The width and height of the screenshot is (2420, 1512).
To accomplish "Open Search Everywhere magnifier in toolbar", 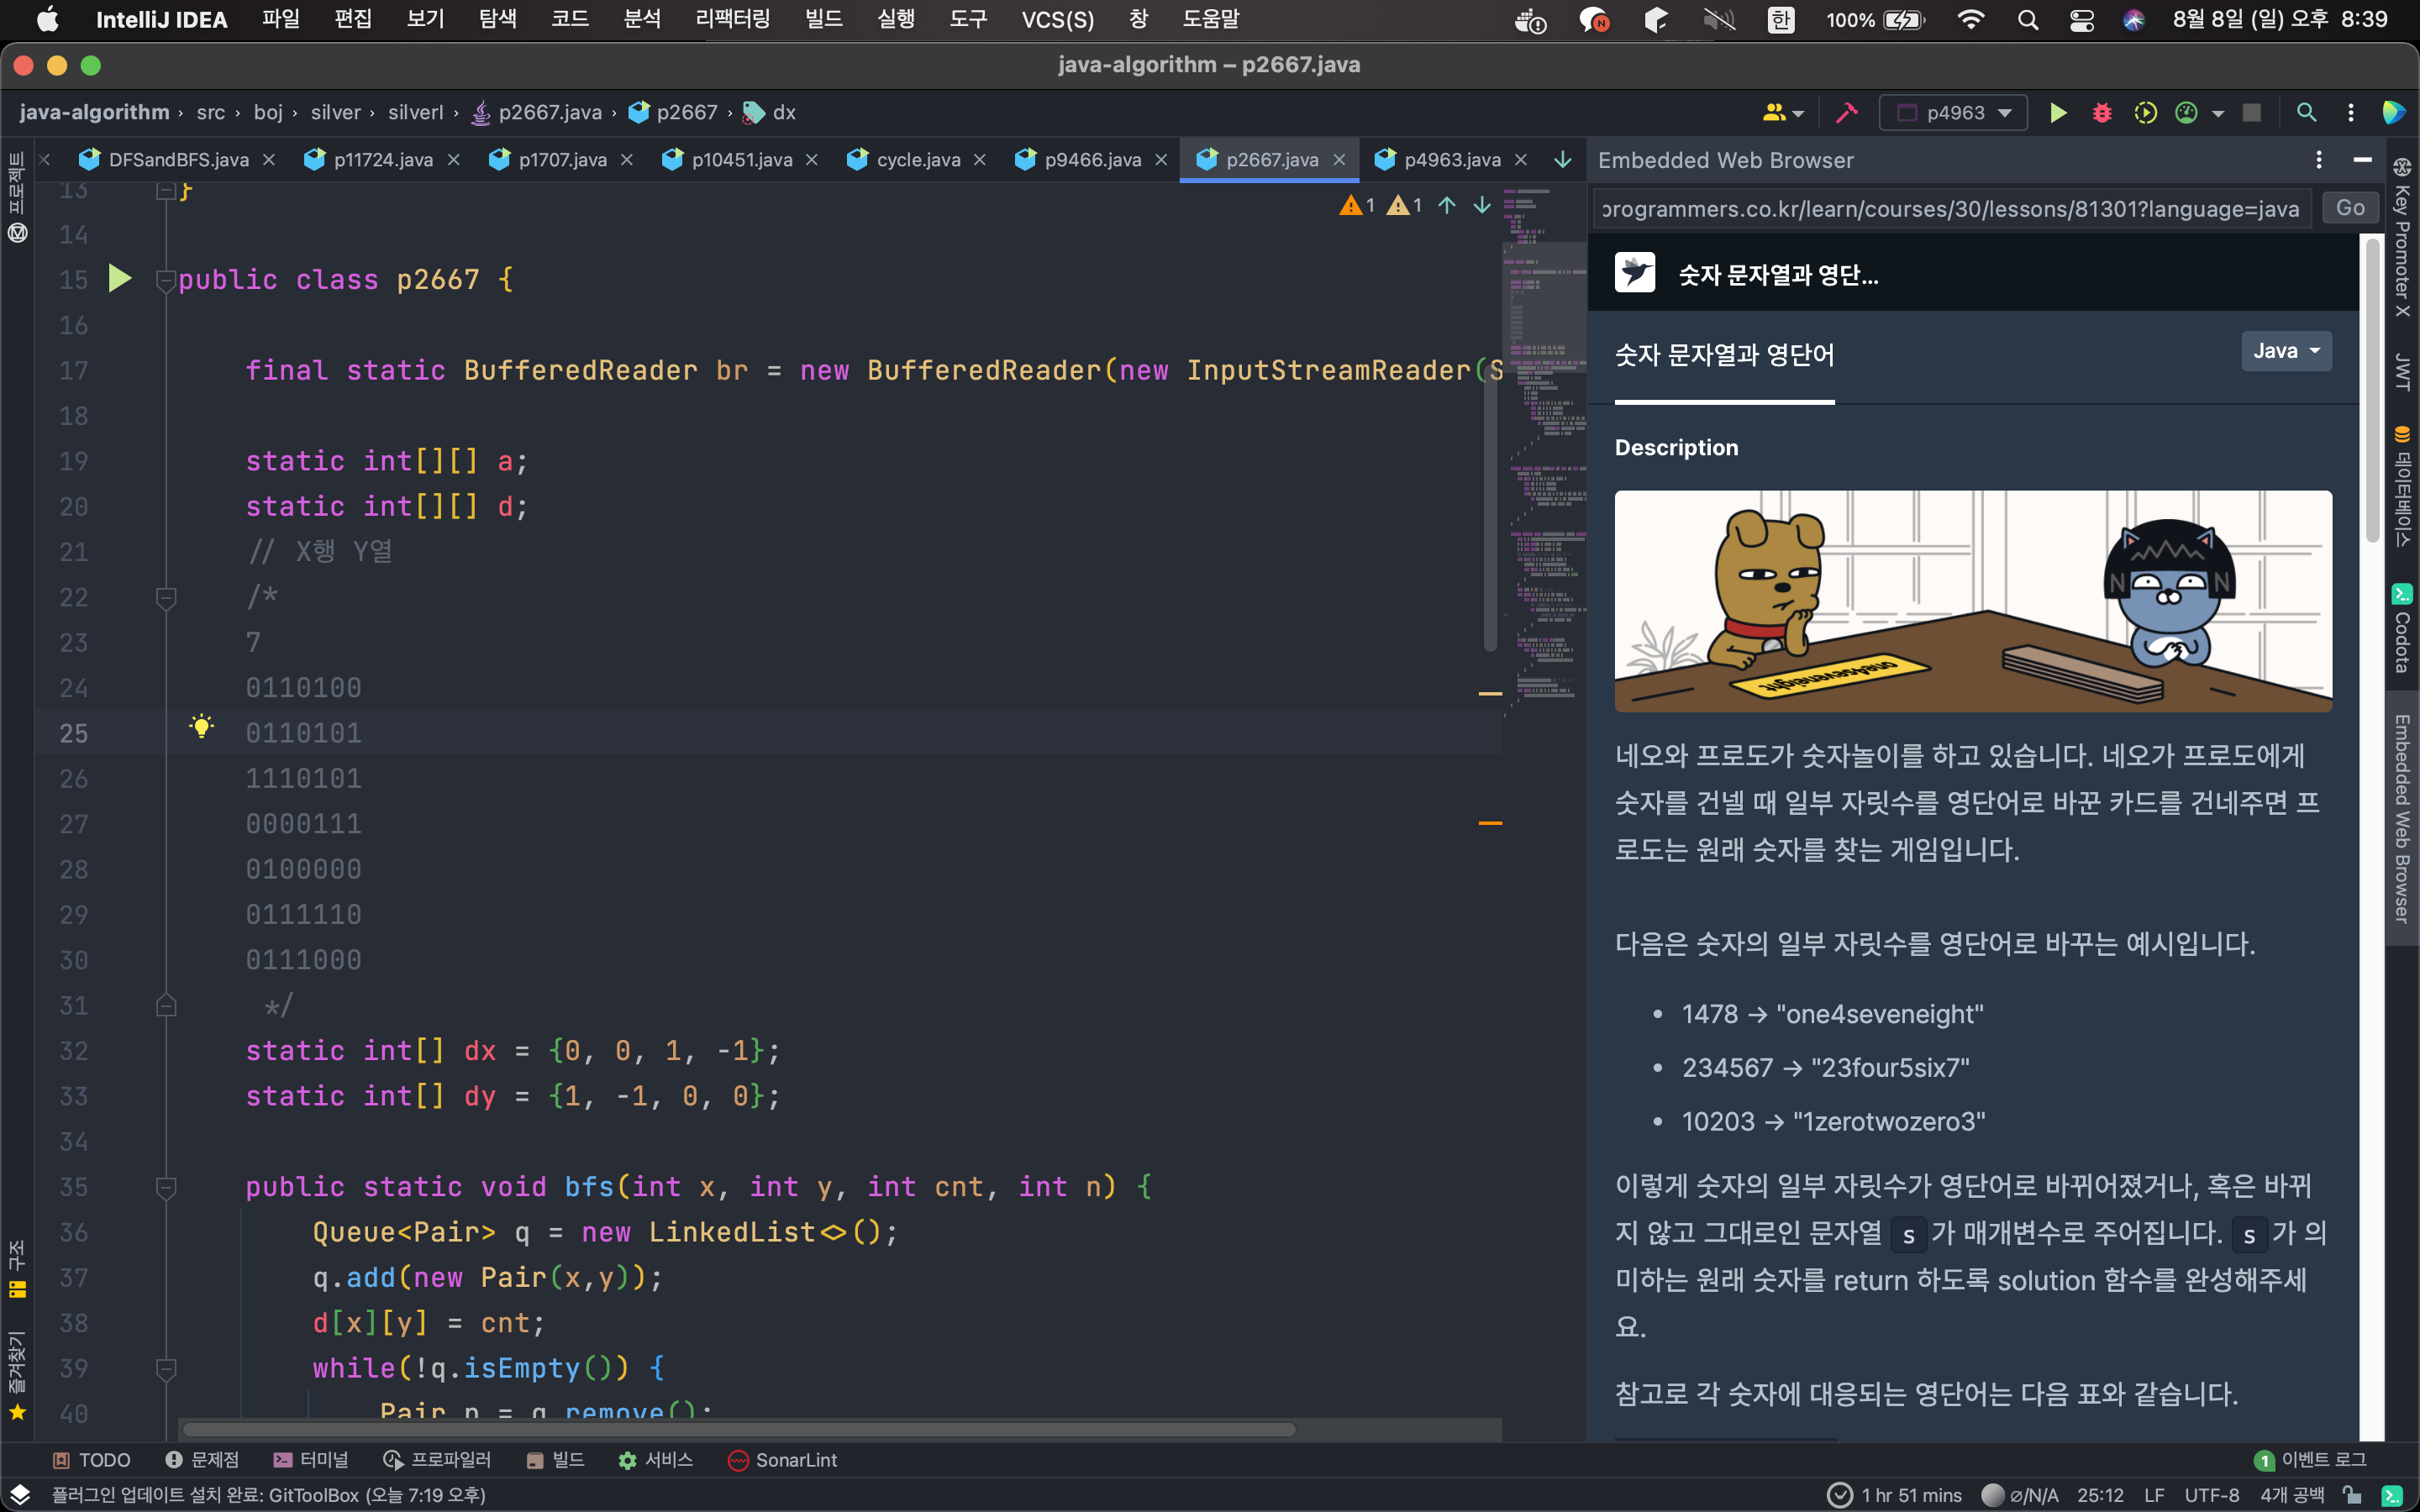I will tap(2306, 113).
